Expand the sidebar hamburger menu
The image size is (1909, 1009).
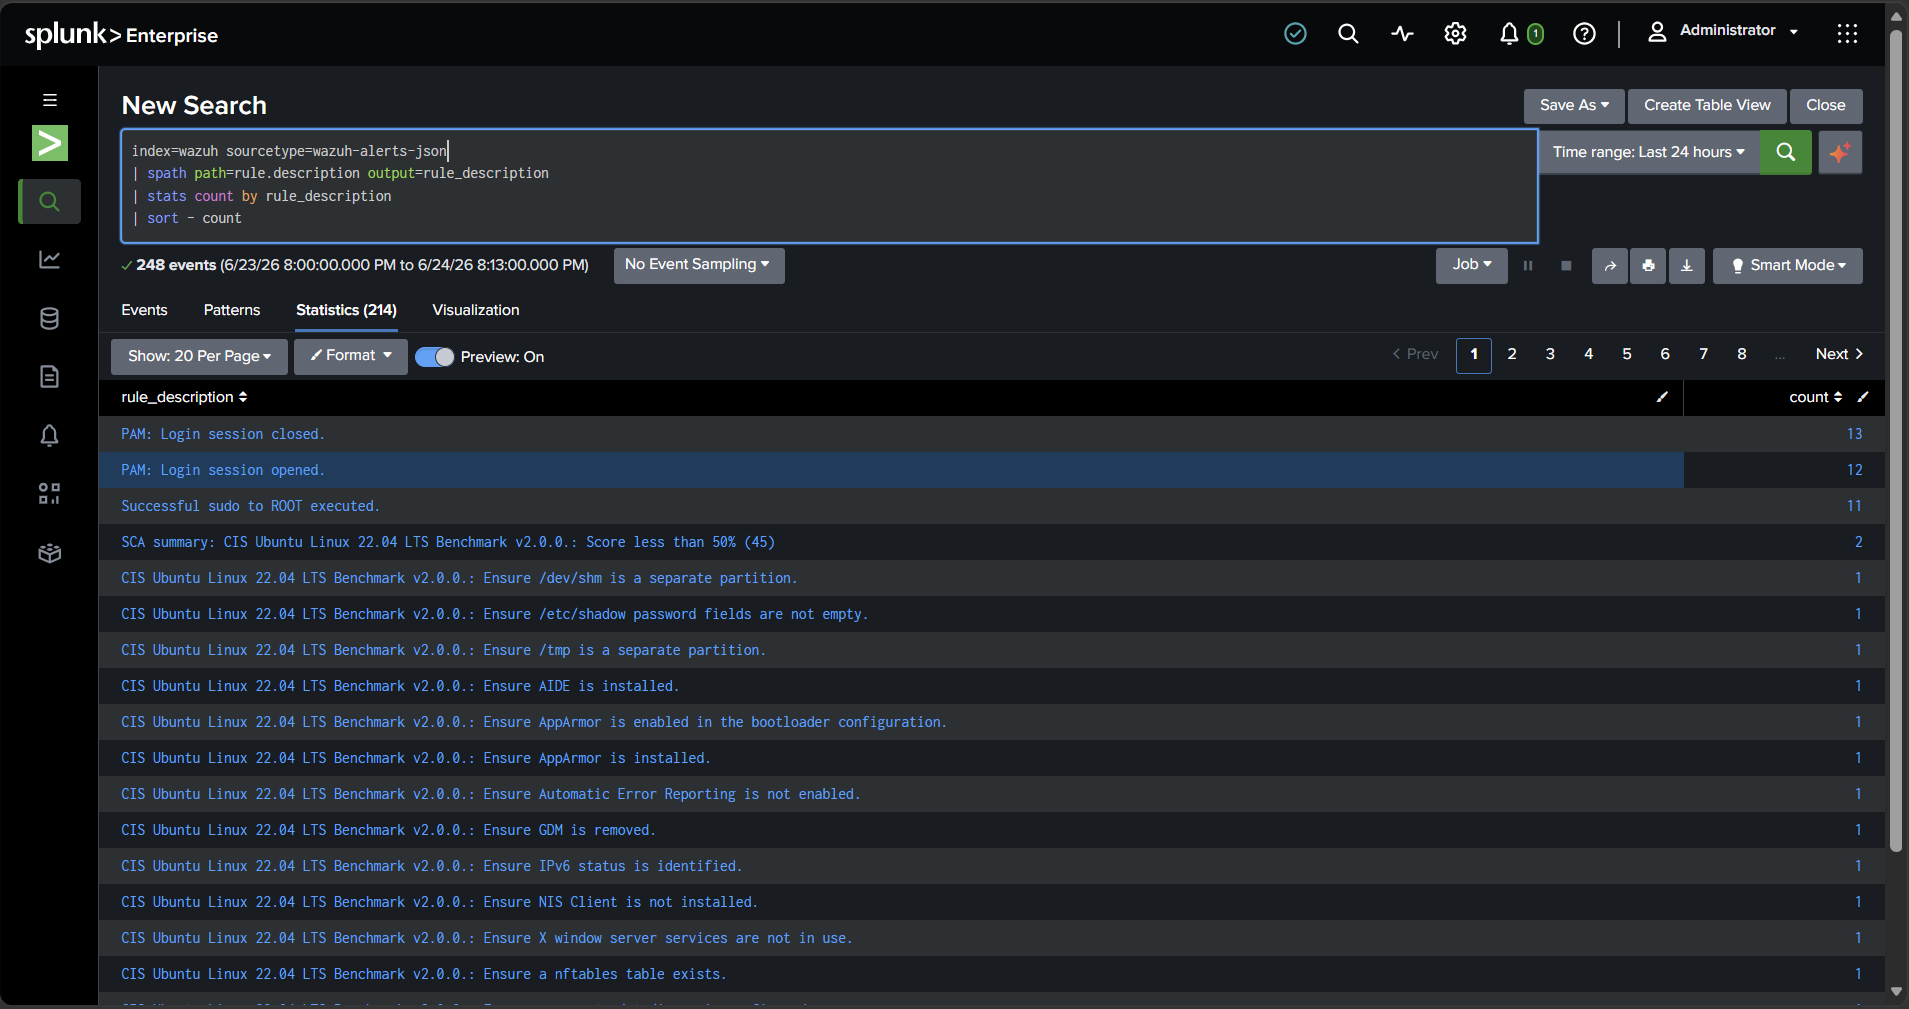[49, 100]
